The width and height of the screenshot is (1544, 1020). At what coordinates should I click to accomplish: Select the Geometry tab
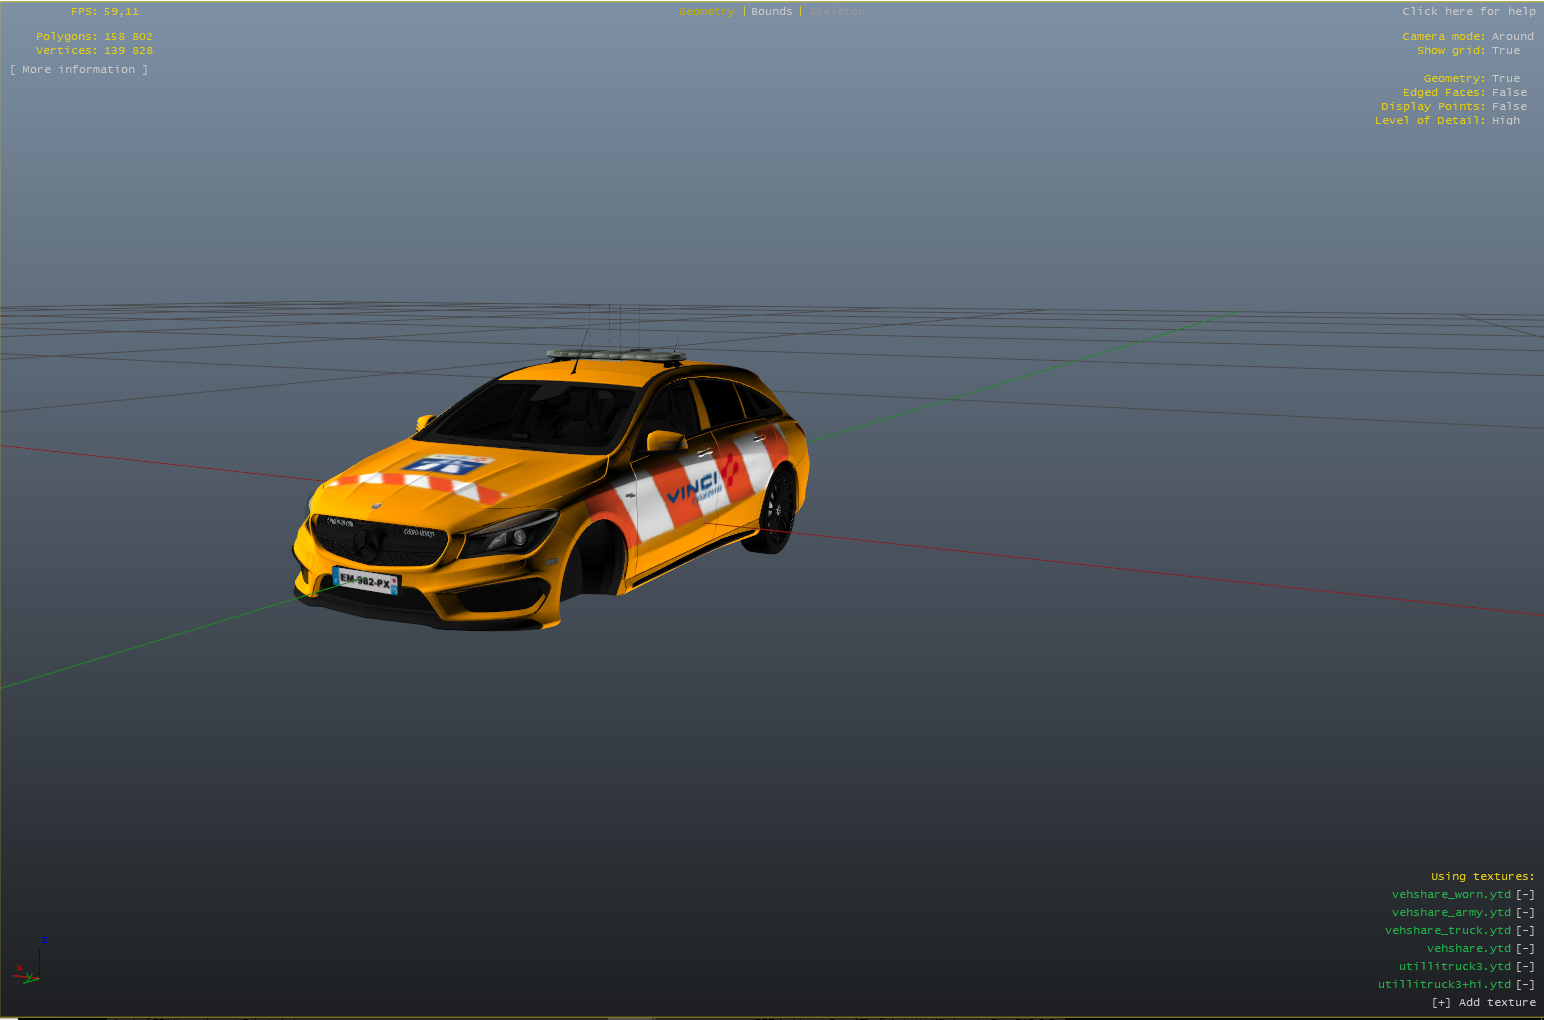pyautogui.click(x=706, y=12)
